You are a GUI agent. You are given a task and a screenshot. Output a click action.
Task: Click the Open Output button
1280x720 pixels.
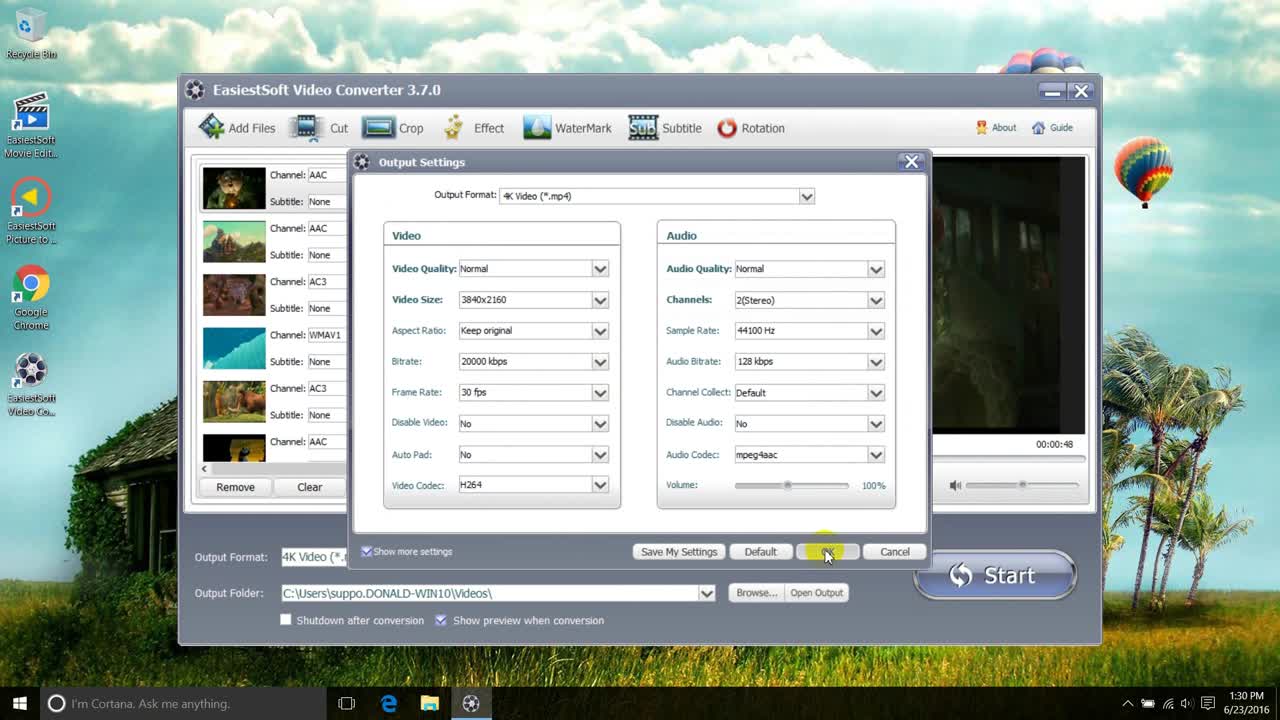point(817,593)
